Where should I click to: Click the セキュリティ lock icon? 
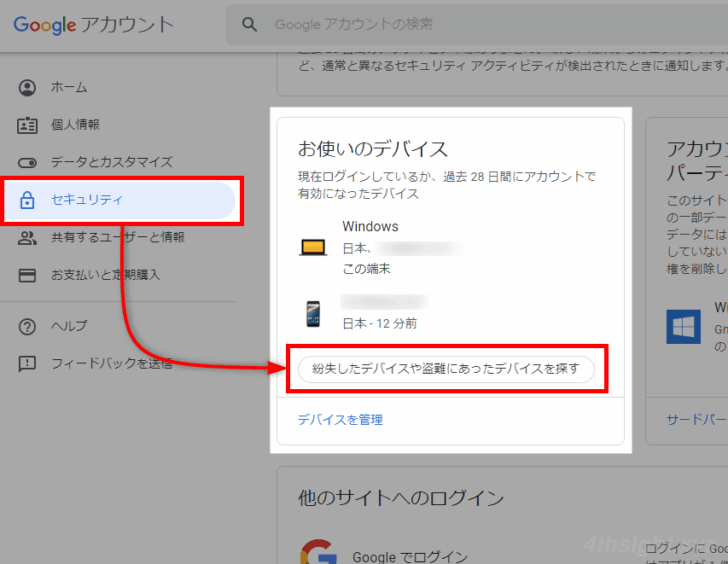tap(27, 200)
